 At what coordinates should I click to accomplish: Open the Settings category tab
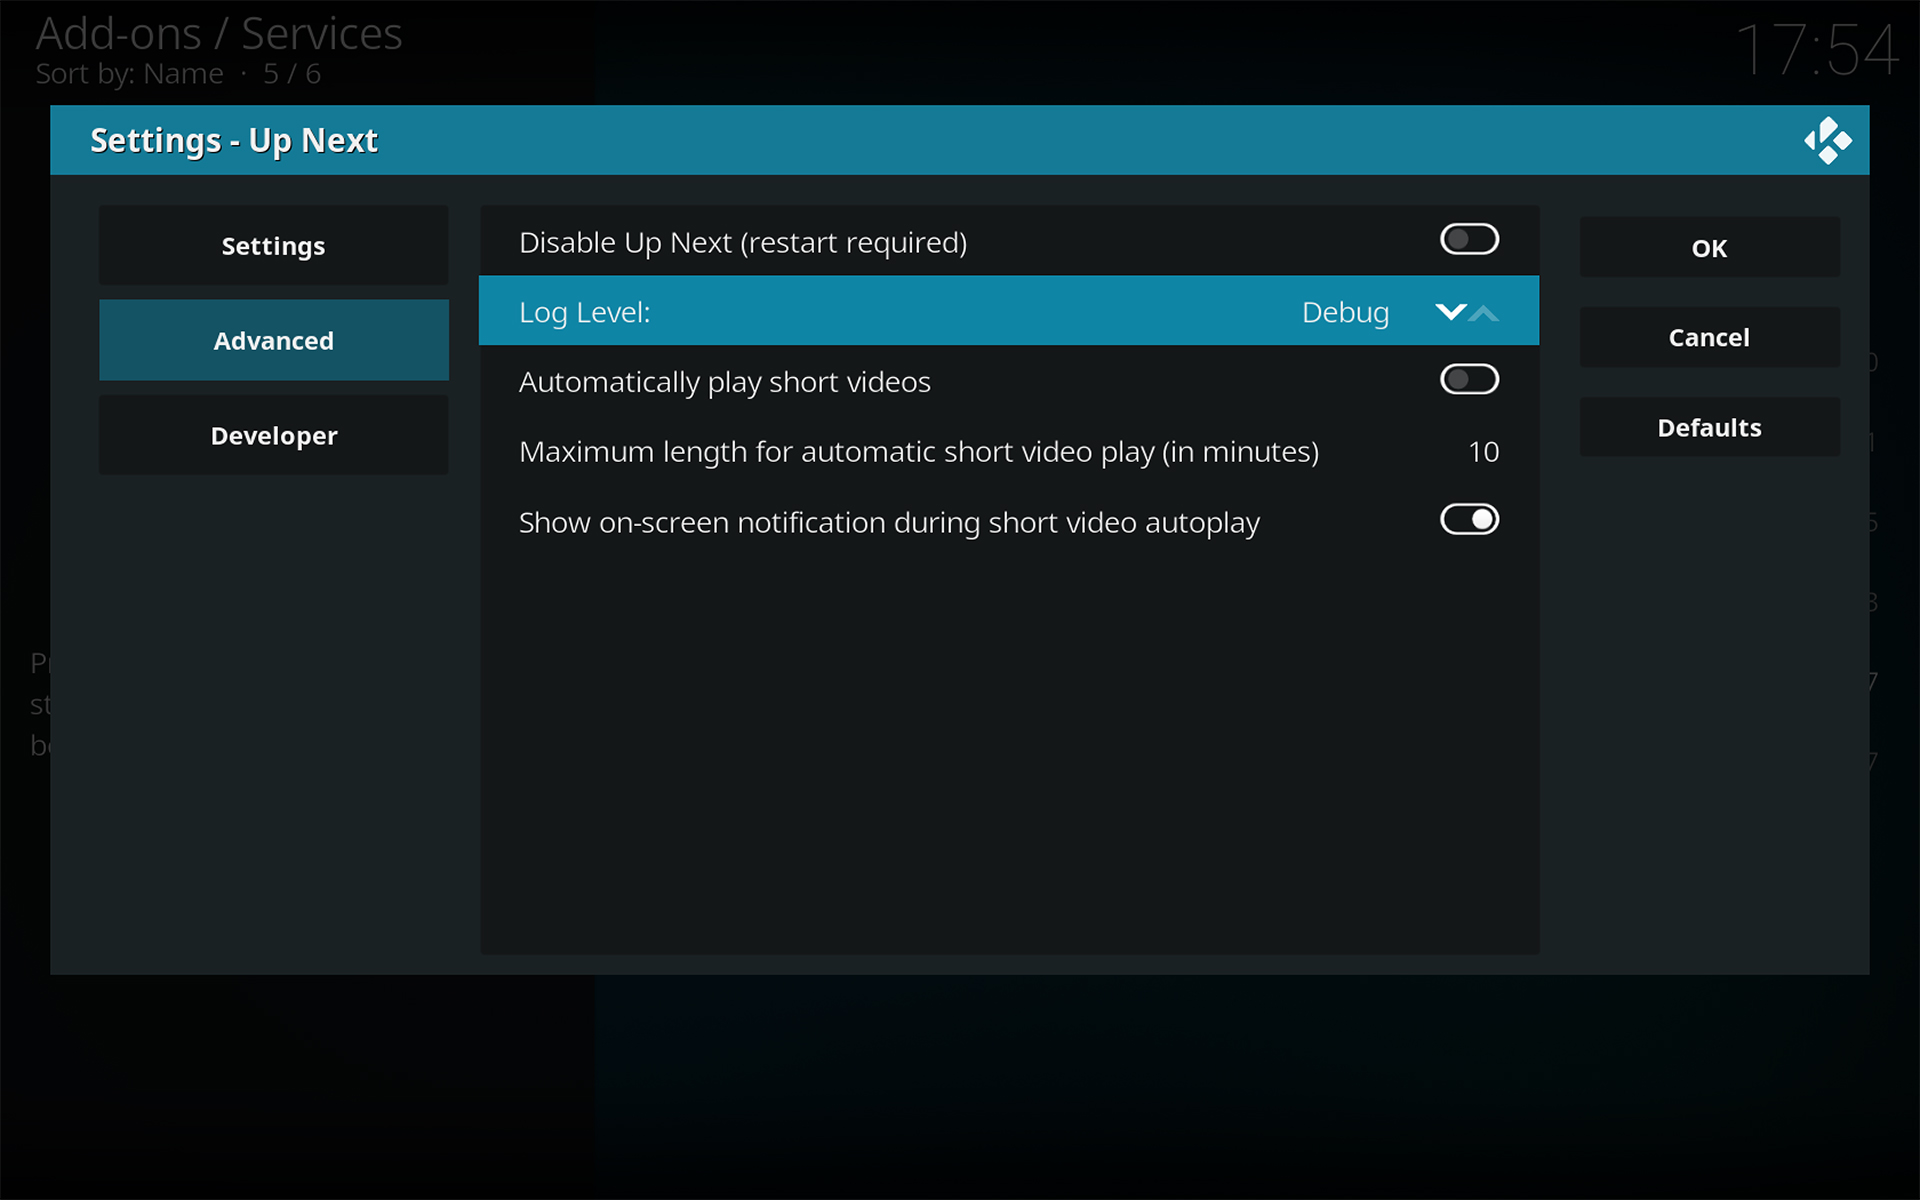[x=273, y=245]
